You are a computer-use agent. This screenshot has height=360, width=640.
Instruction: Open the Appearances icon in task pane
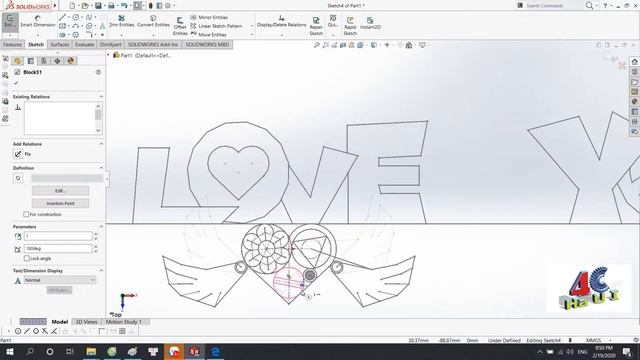click(634, 102)
